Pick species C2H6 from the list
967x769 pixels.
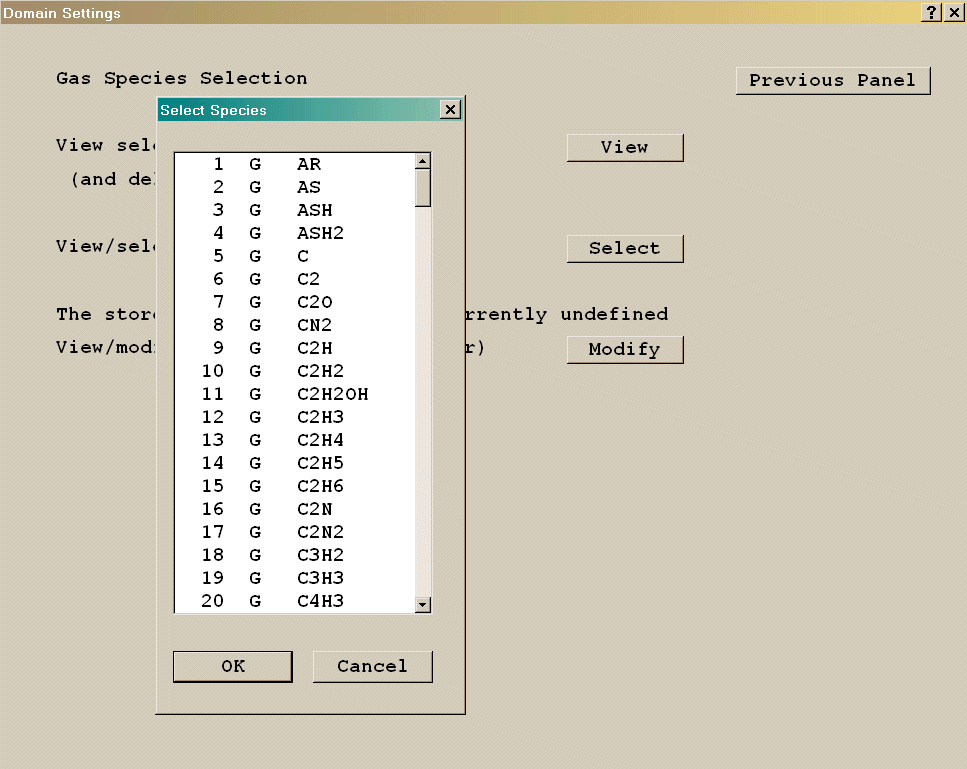pyautogui.click(x=320, y=486)
